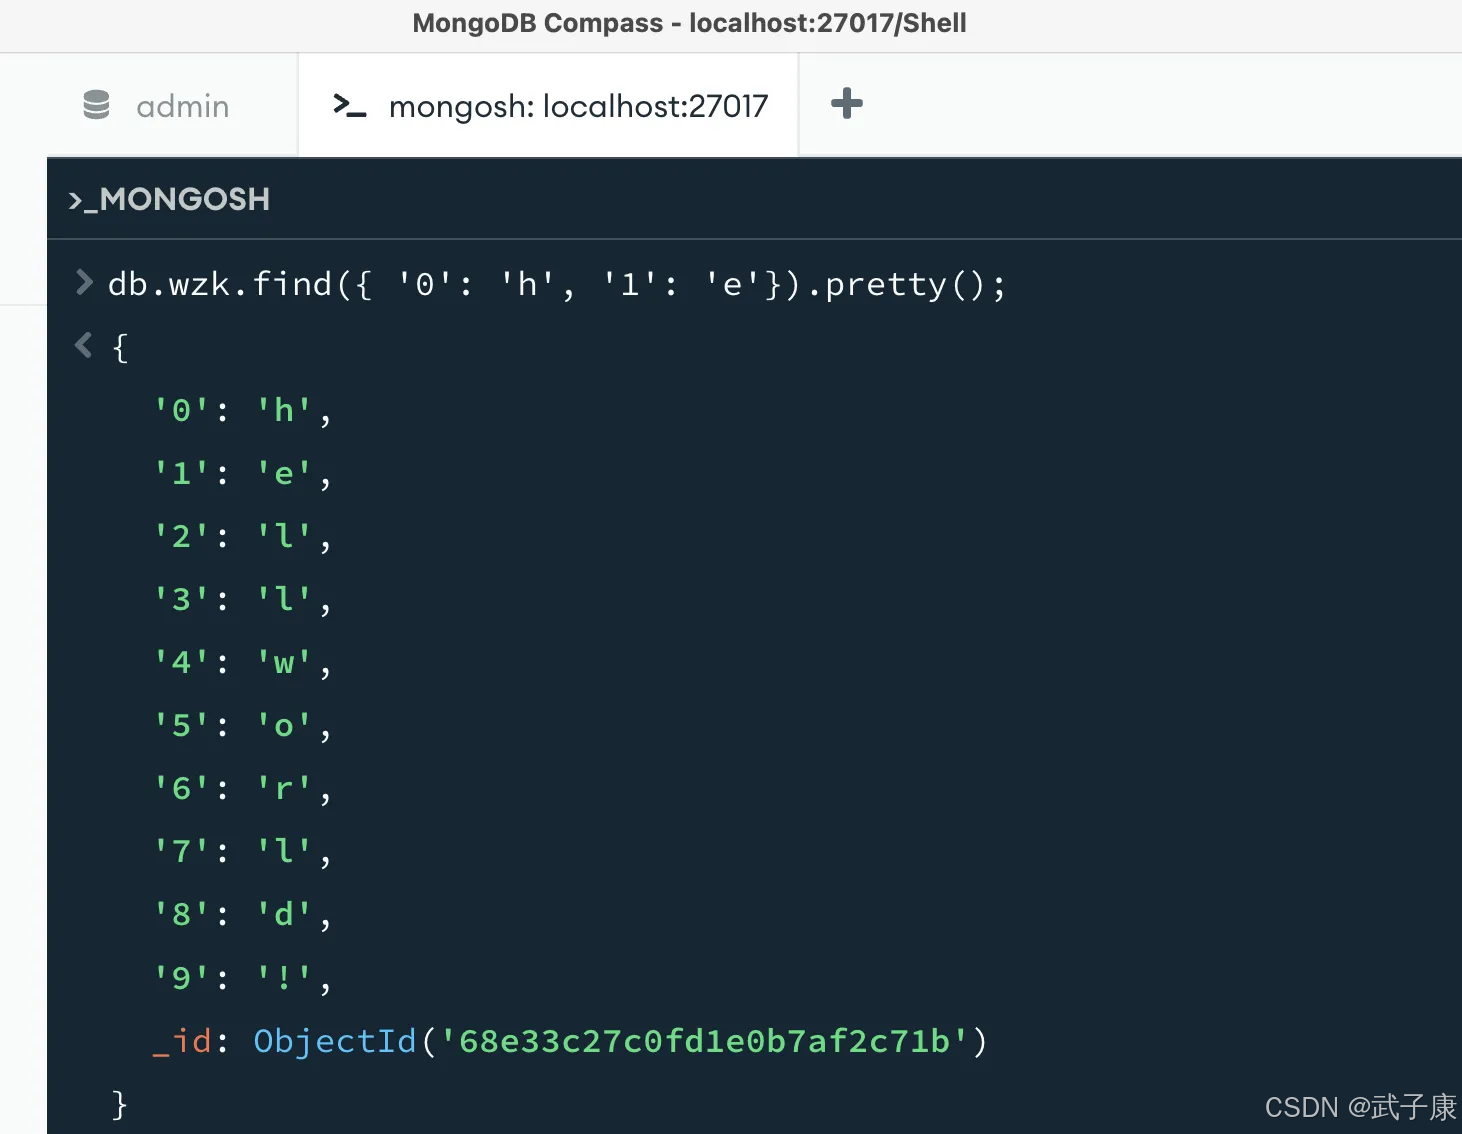Select the '0': 'h' output line
Image resolution: width=1462 pixels, height=1134 pixels.
point(242,411)
